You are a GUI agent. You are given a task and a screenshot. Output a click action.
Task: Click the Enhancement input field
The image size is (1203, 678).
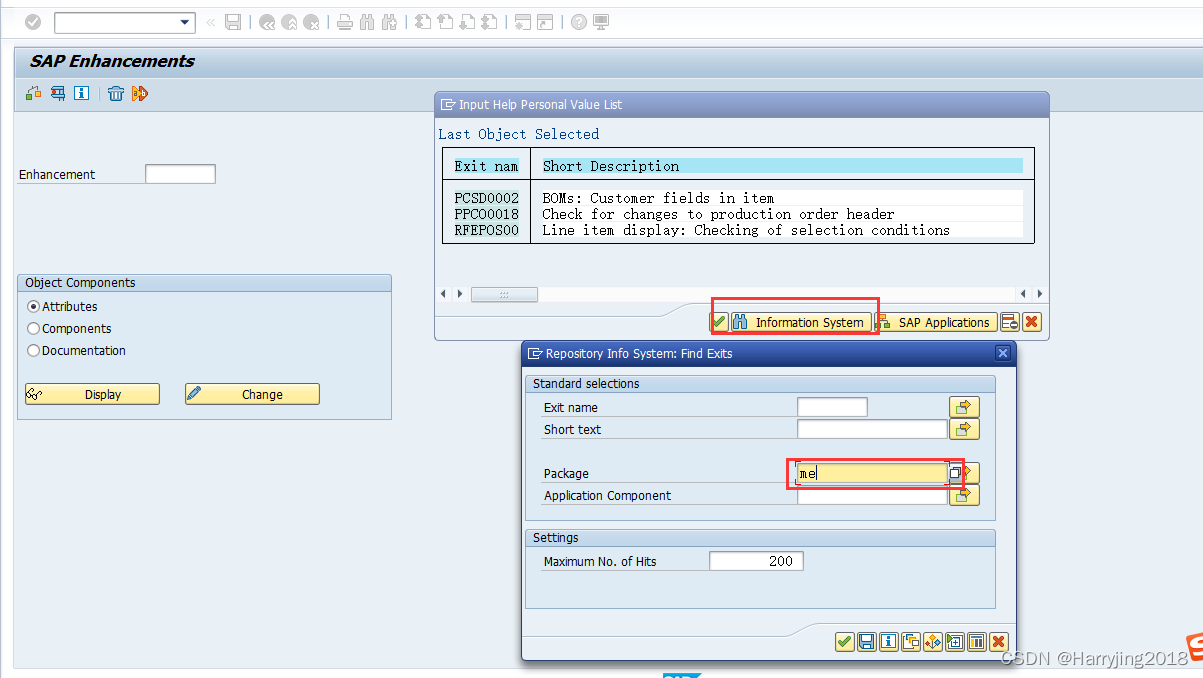pyautogui.click(x=180, y=174)
